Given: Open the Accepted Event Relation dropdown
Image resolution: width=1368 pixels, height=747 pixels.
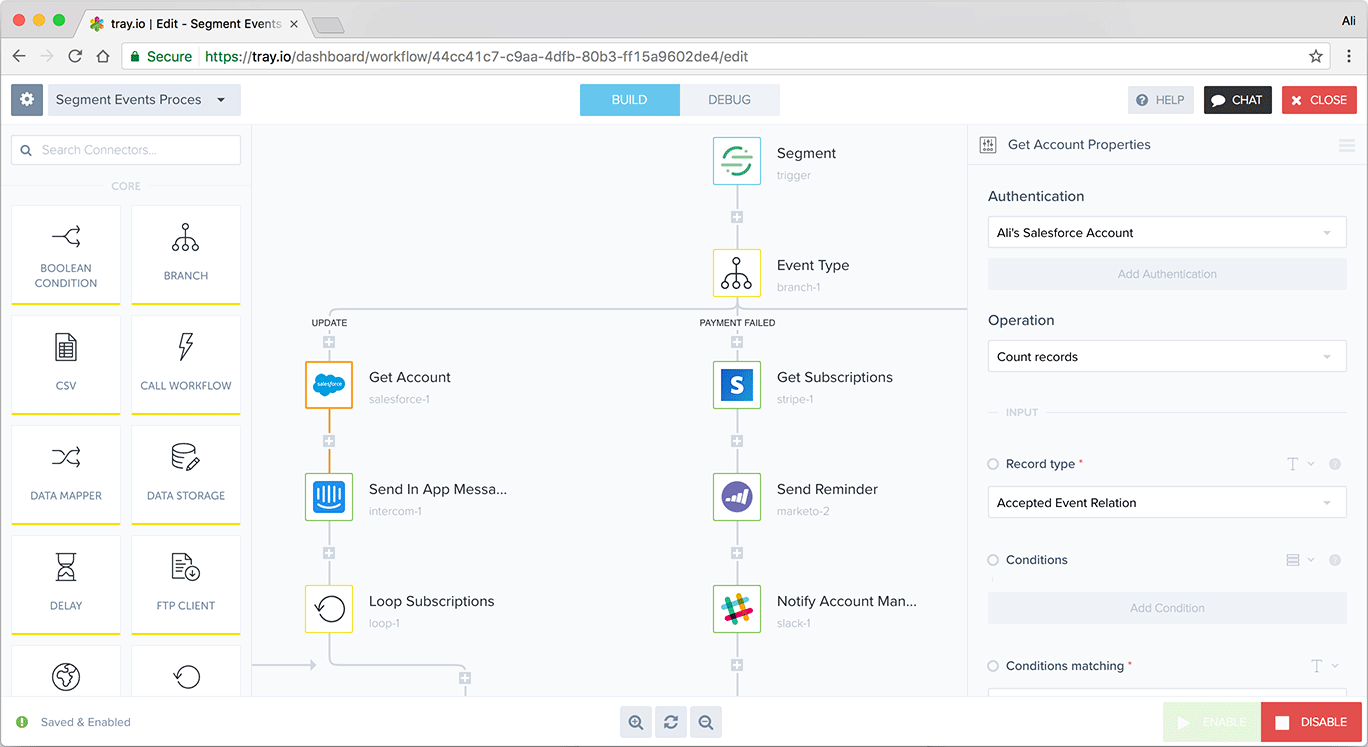Looking at the screenshot, I should tap(1167, 503).
